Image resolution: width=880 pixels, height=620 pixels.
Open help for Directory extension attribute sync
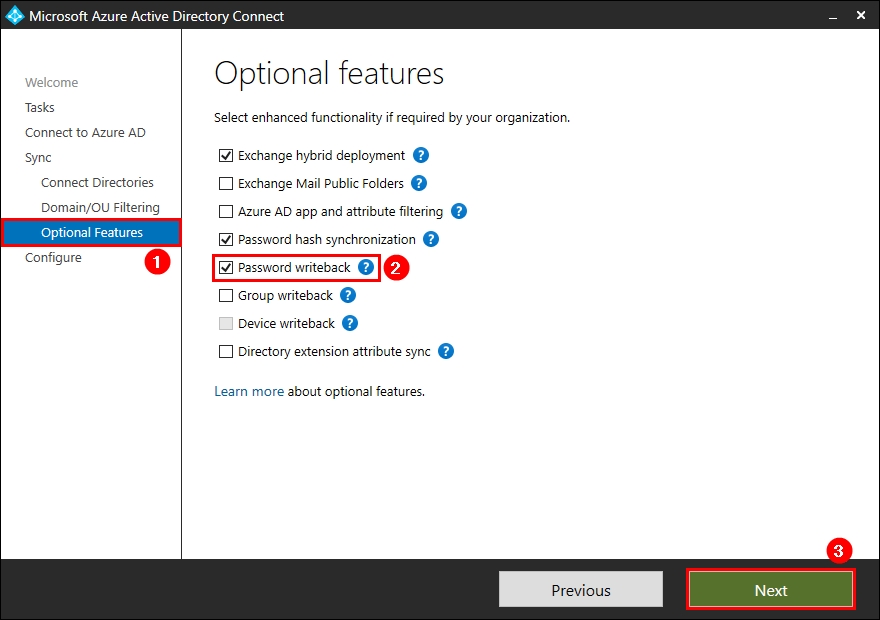pos(446,351)
